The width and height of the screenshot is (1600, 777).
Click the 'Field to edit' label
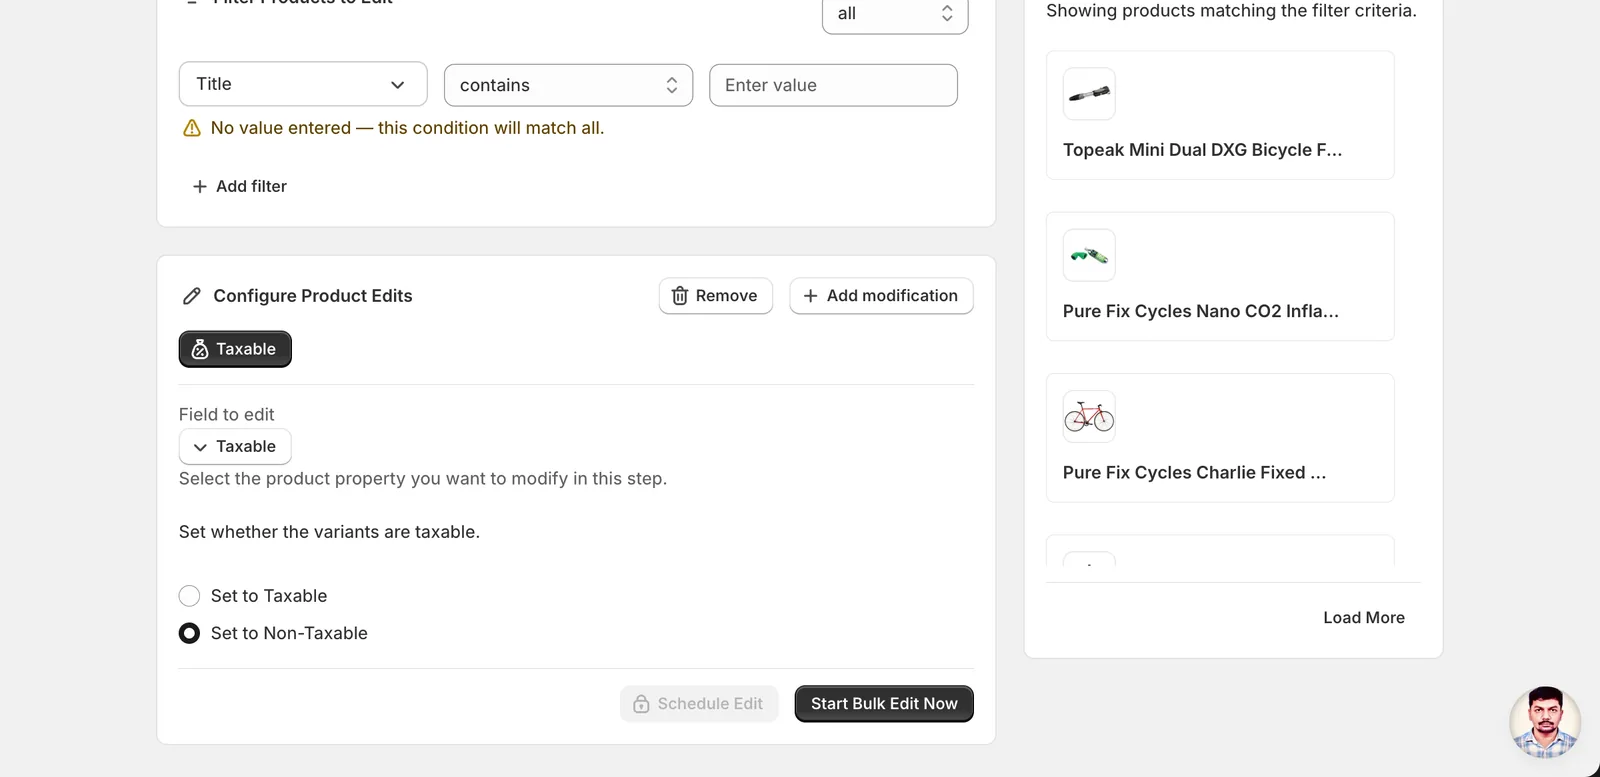226,414
